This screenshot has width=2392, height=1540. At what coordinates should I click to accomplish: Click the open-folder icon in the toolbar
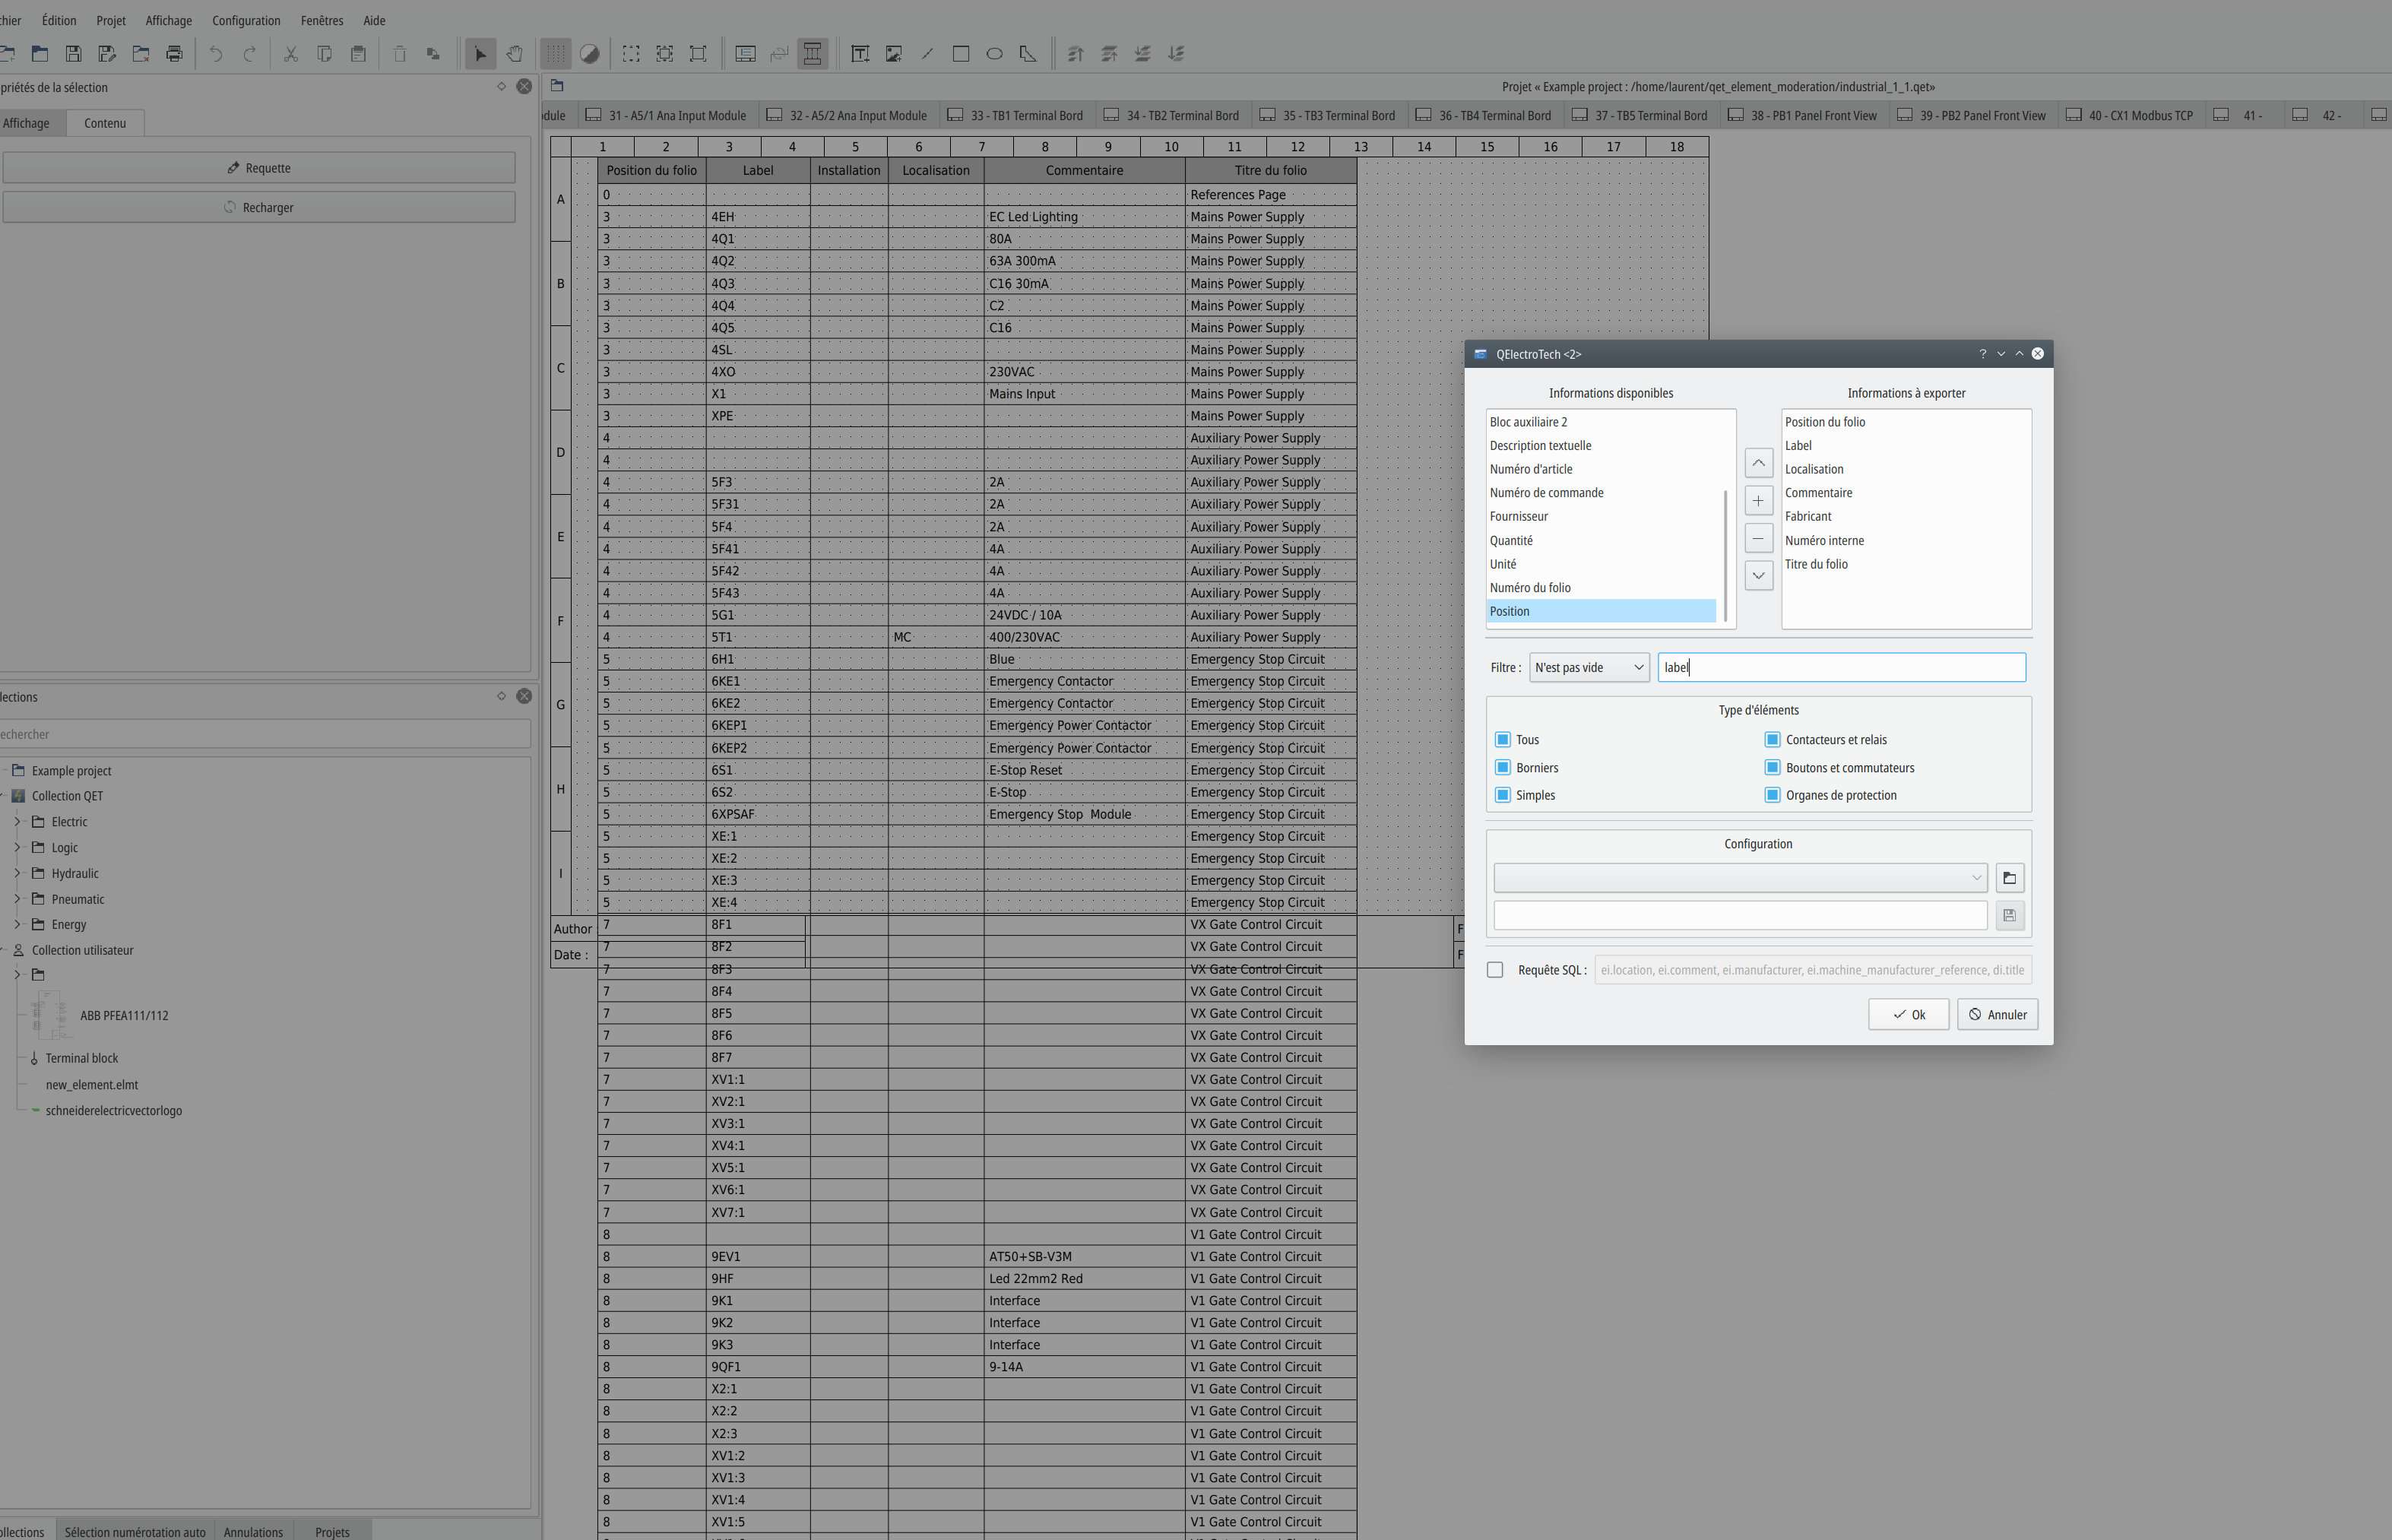(x=40, y=54)
